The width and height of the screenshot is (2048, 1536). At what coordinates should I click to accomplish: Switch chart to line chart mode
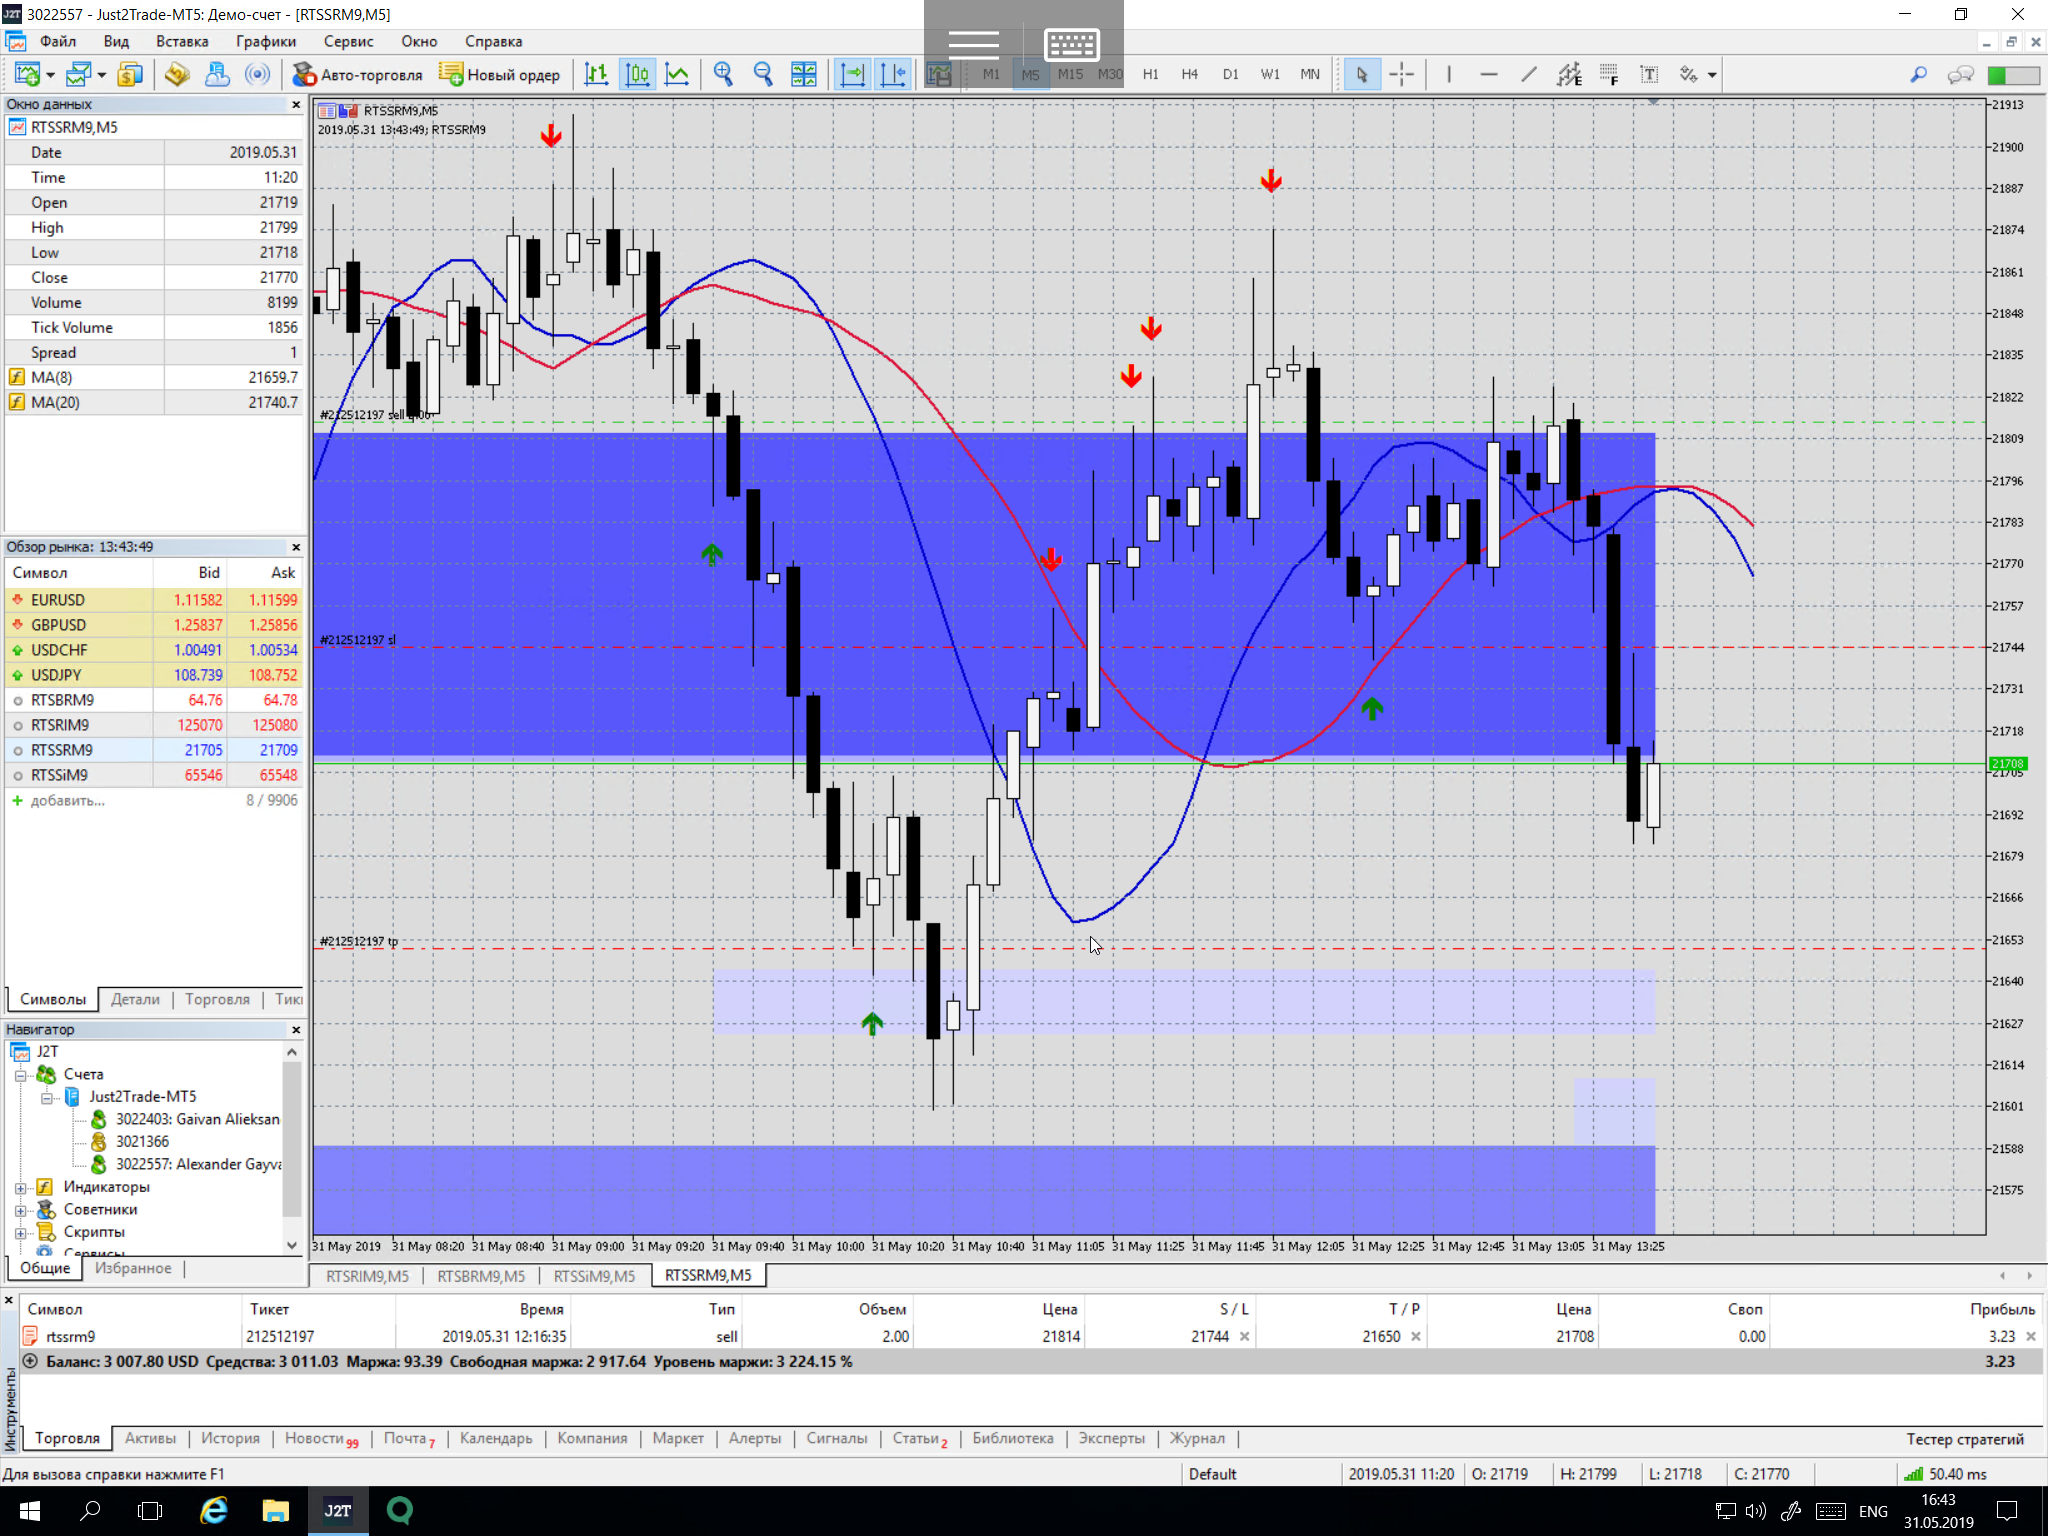pos(677,75)
